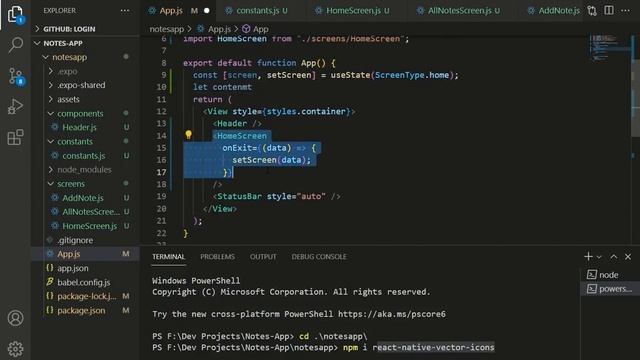The image size is (640, 360).
Task: Expand the assets folder
Action: pos(86,99)
